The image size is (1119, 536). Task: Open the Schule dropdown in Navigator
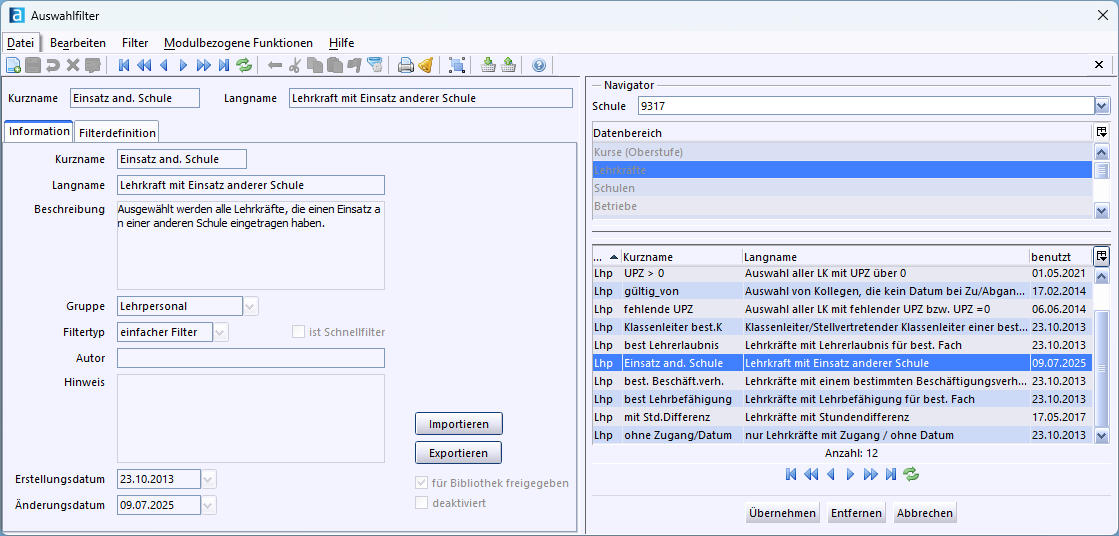click(x=1103, y=106)
